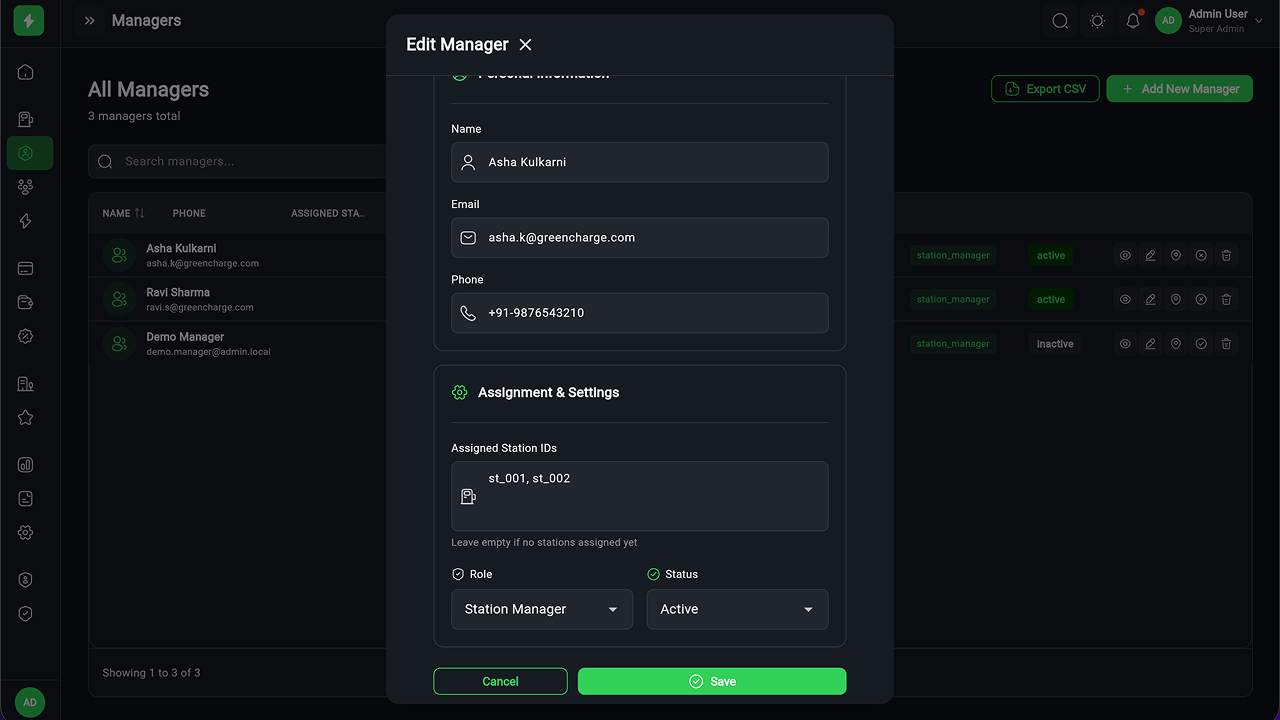Screen dimensions: 1280x720
Task: Click the notifications bell icon
Action: (x=1133, y=21)
